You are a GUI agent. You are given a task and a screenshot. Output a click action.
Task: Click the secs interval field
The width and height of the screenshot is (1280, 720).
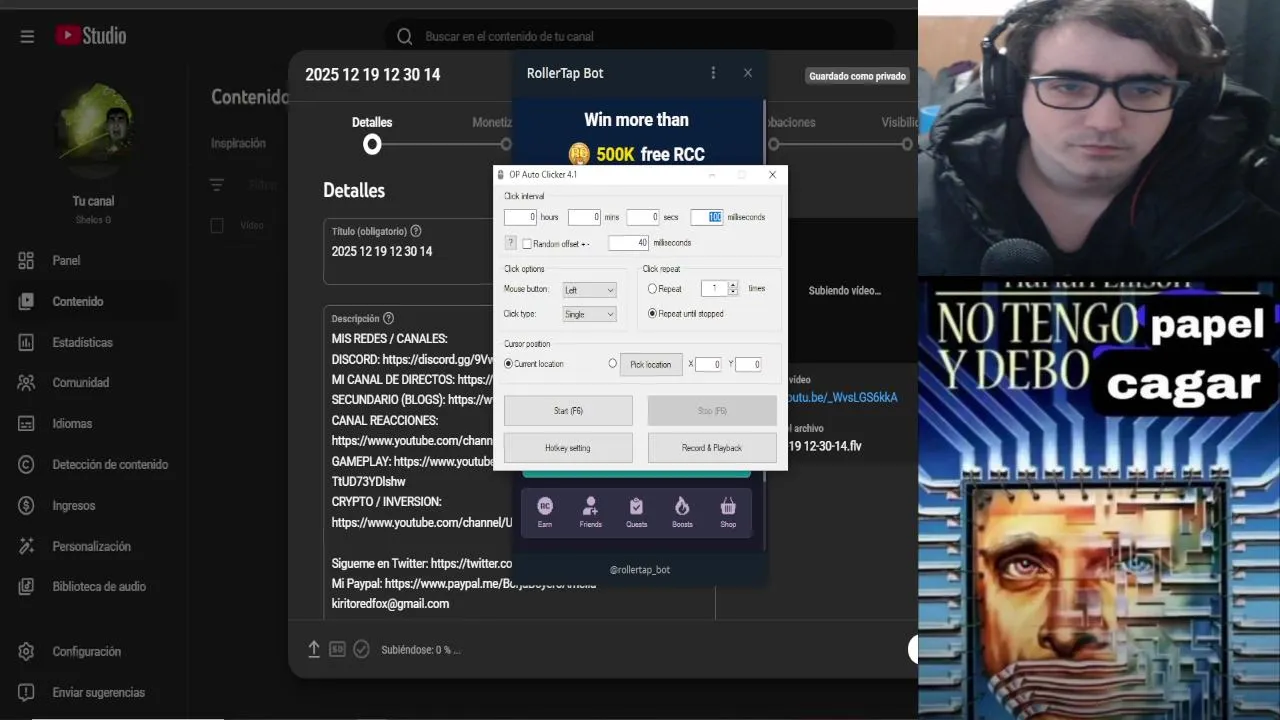tap(643, 217)
